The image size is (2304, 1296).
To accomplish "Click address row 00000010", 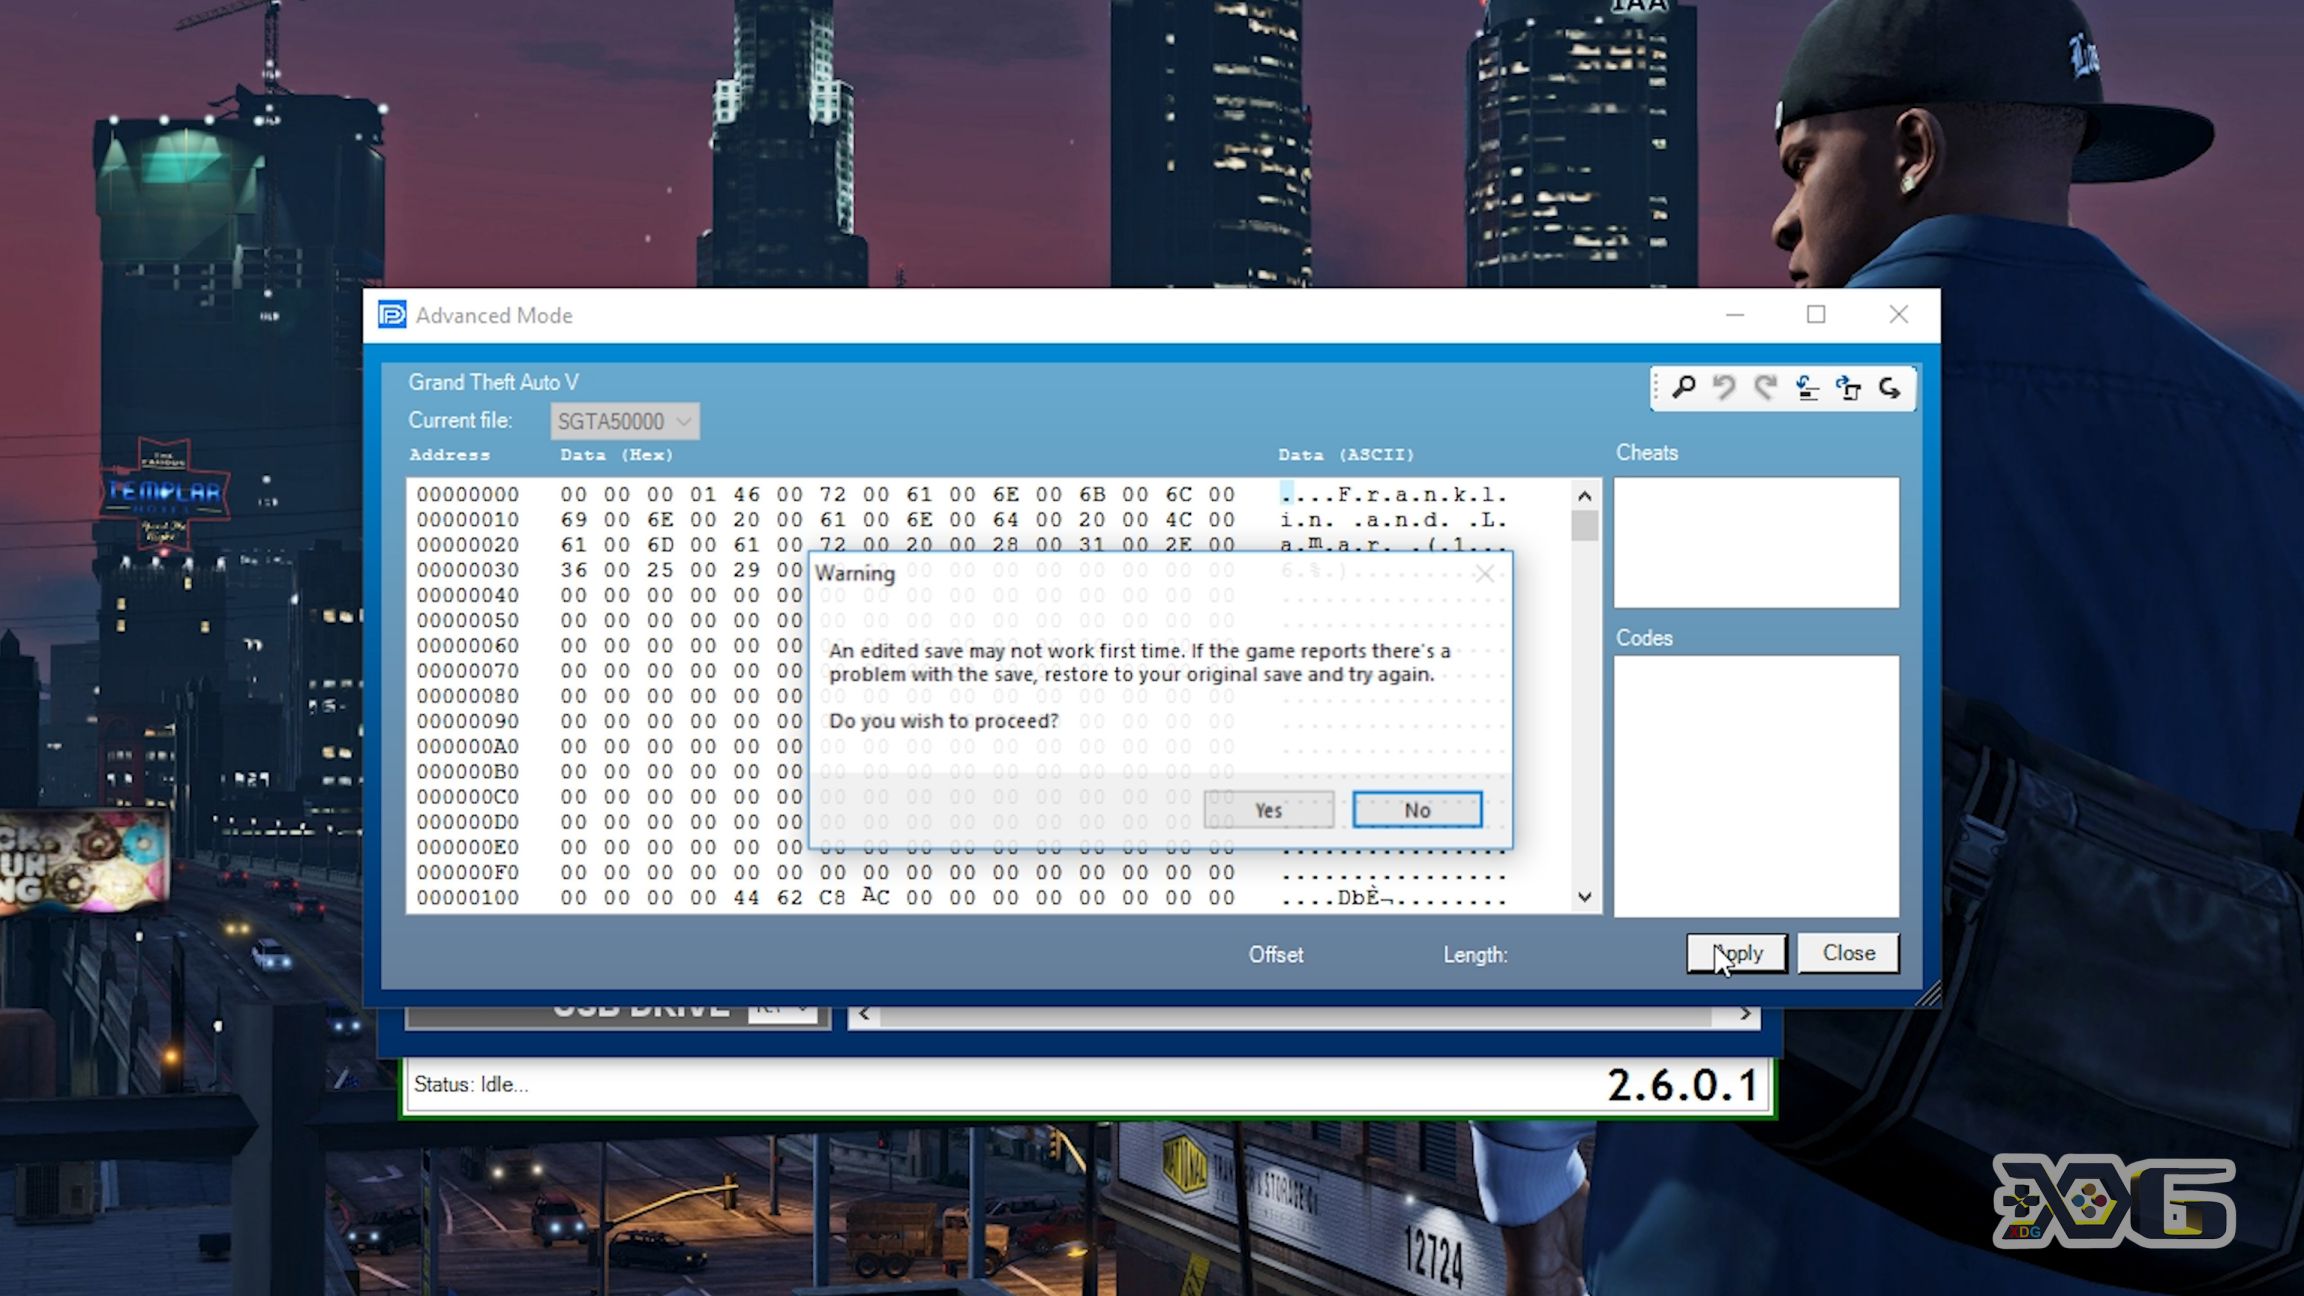I will pyautogui.click(x=468, y=519).
